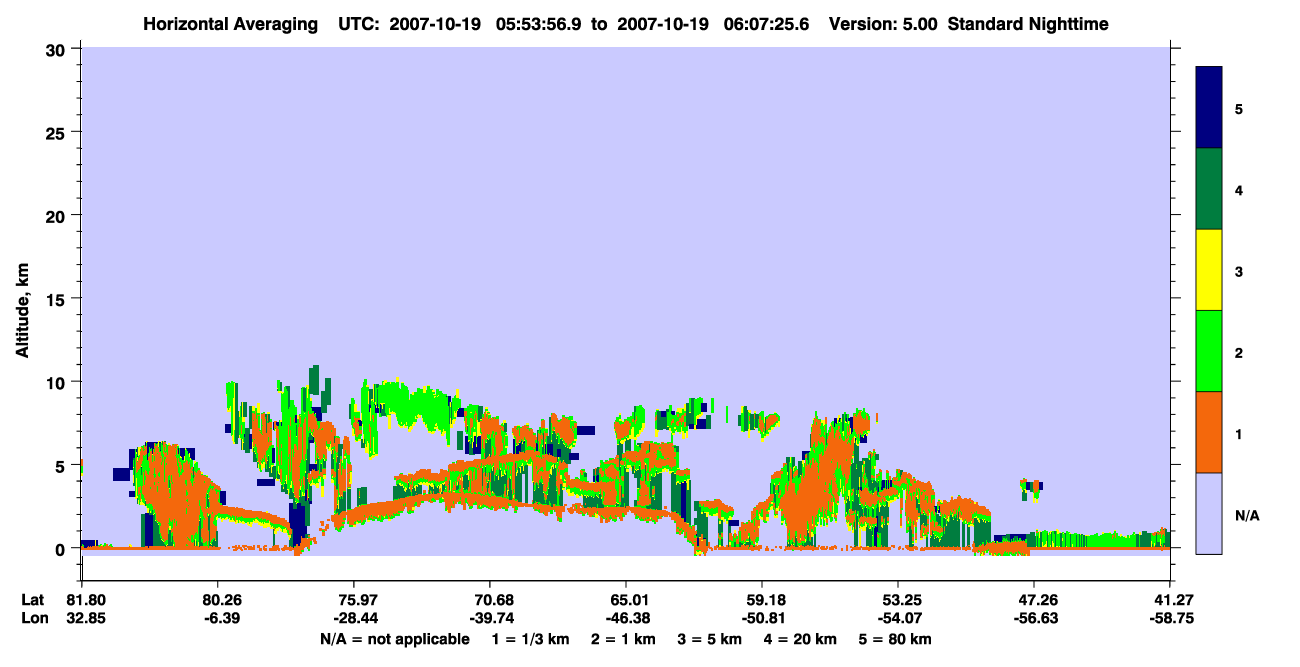Click 'Version: 5.00' in the title
Image resolution: width=1300 pixels, height=667 pixels.
[x=884, y=24]
